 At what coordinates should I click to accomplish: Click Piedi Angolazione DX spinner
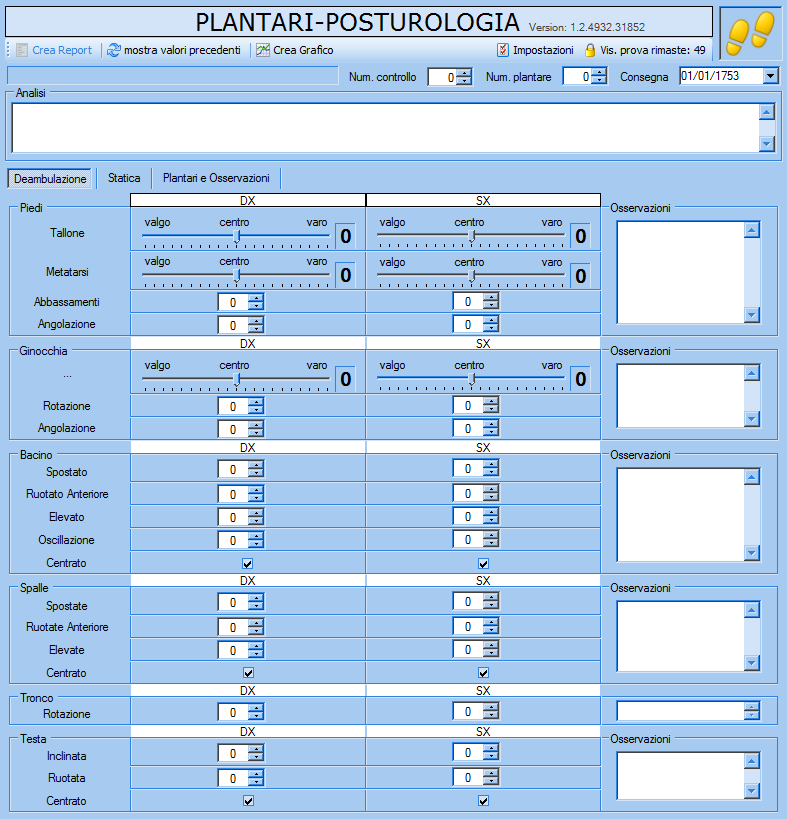click(241, 325)
